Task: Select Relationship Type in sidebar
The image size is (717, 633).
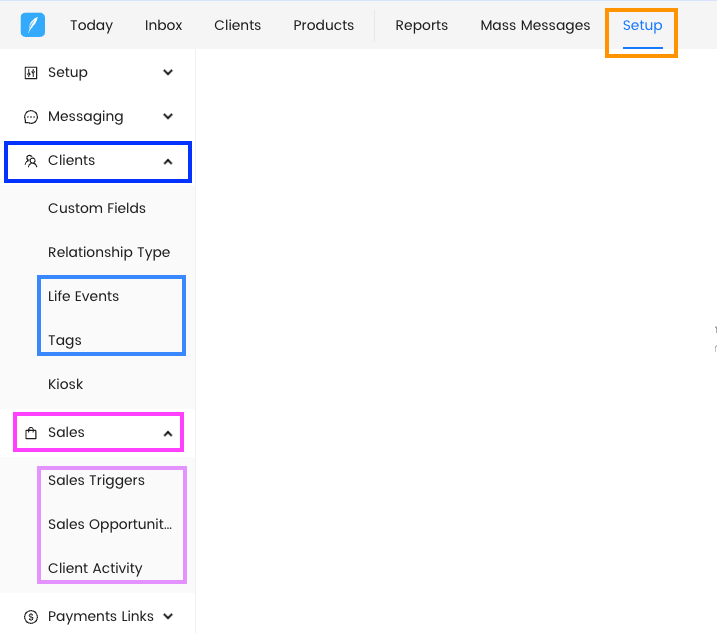Action: tap(109, 253)
